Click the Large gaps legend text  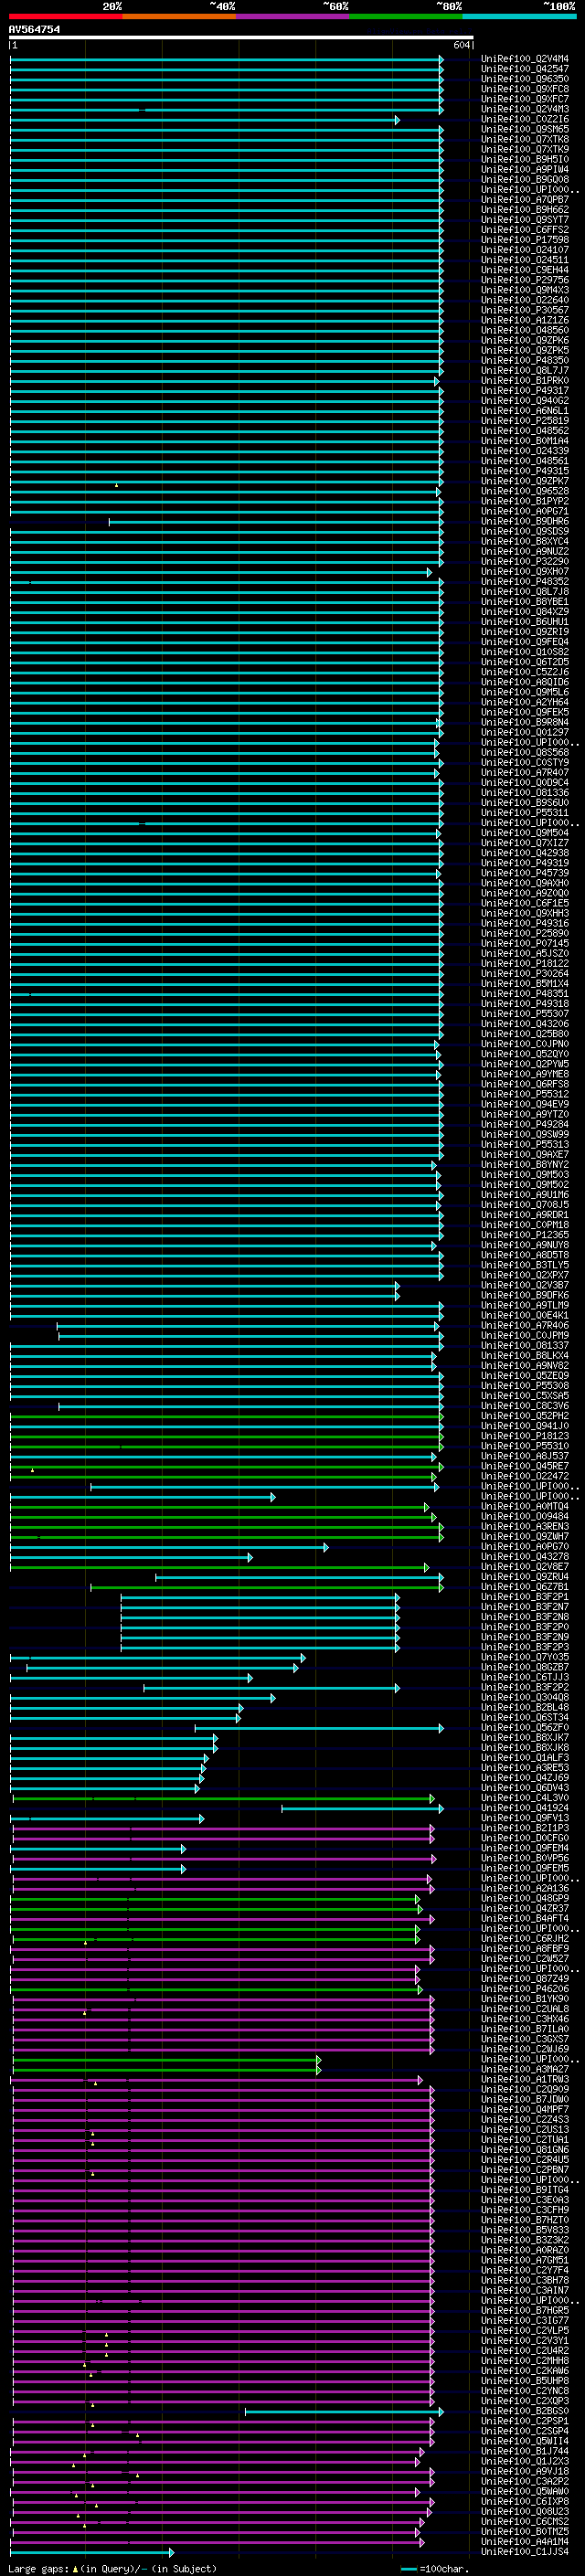(113, 2569)
